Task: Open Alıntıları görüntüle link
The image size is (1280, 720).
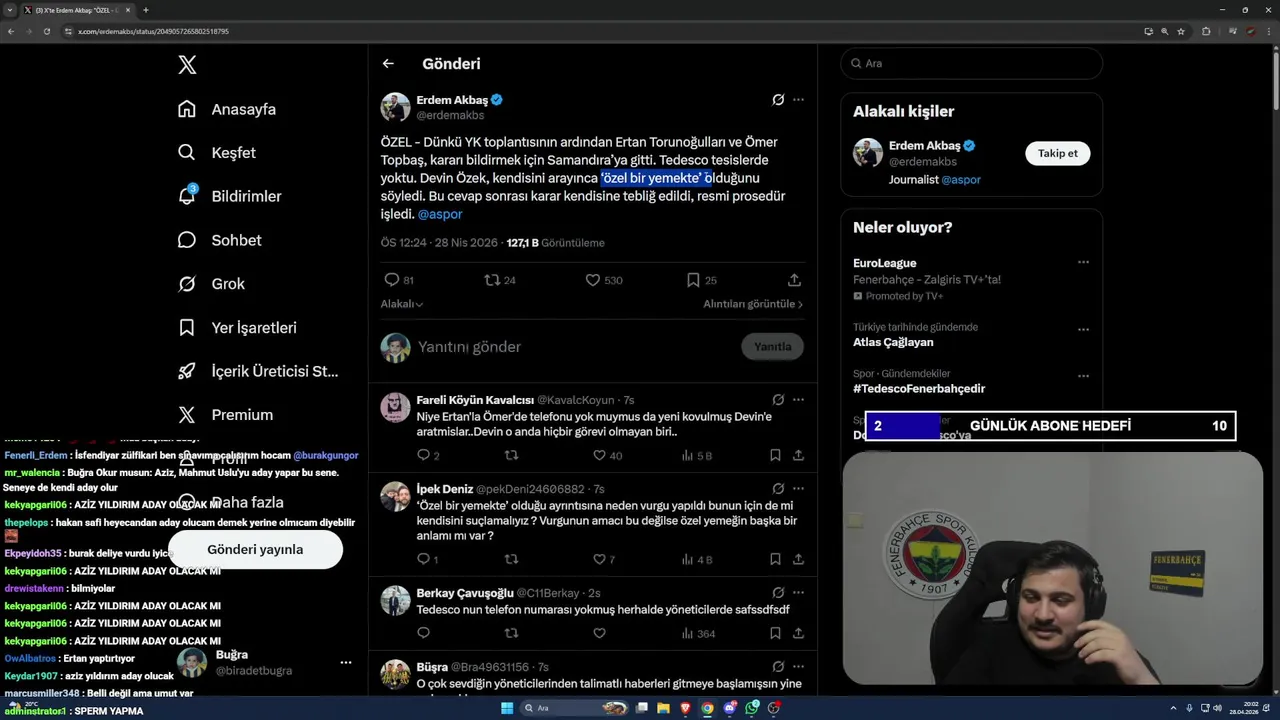Action: pos(753,304)
